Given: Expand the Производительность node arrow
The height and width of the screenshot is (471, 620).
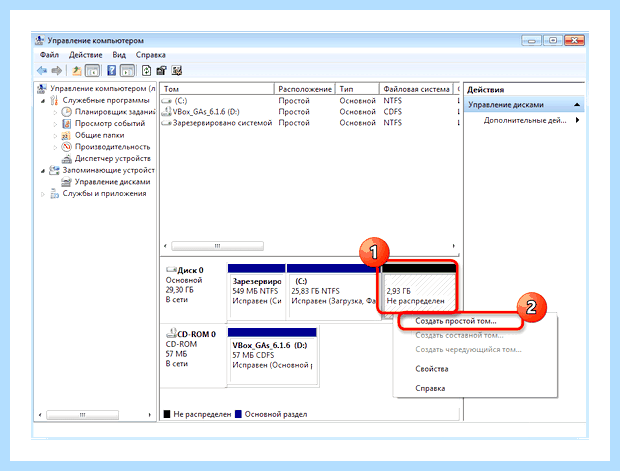Looking at the screenshot, I should 55,148.
